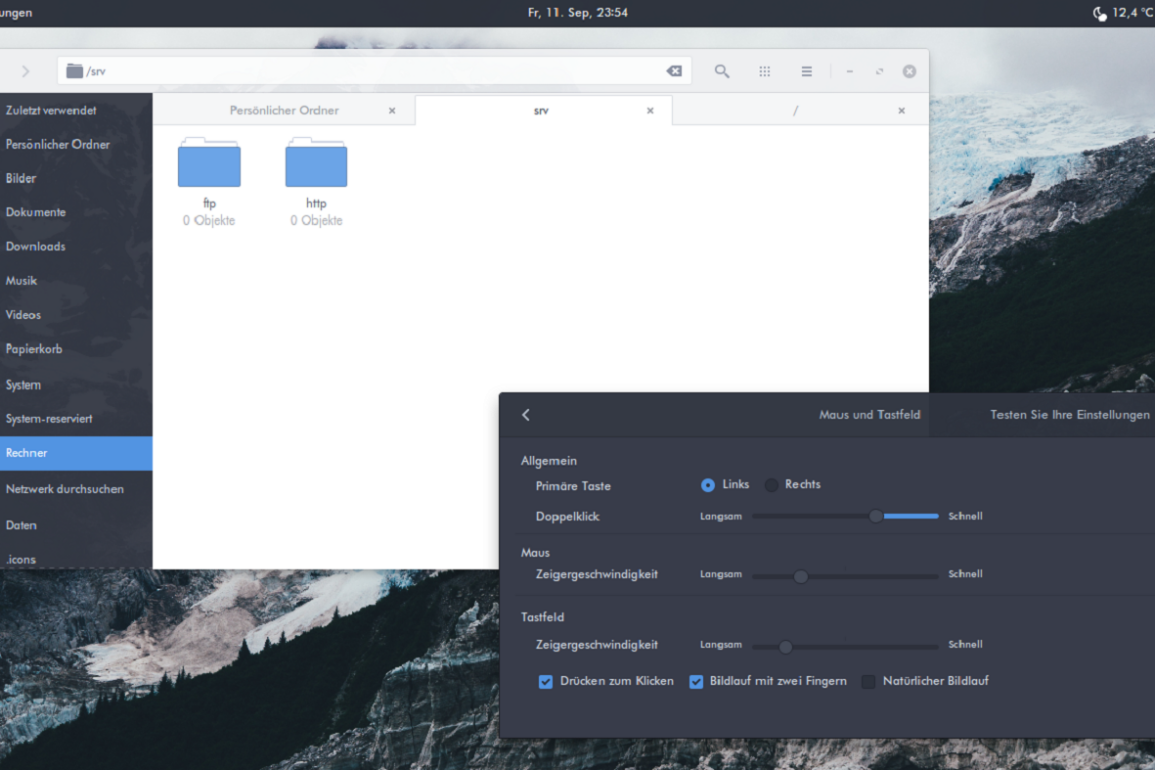
Task: Click the weather indicator in top bar
Action: click(x=1122, y=13)
